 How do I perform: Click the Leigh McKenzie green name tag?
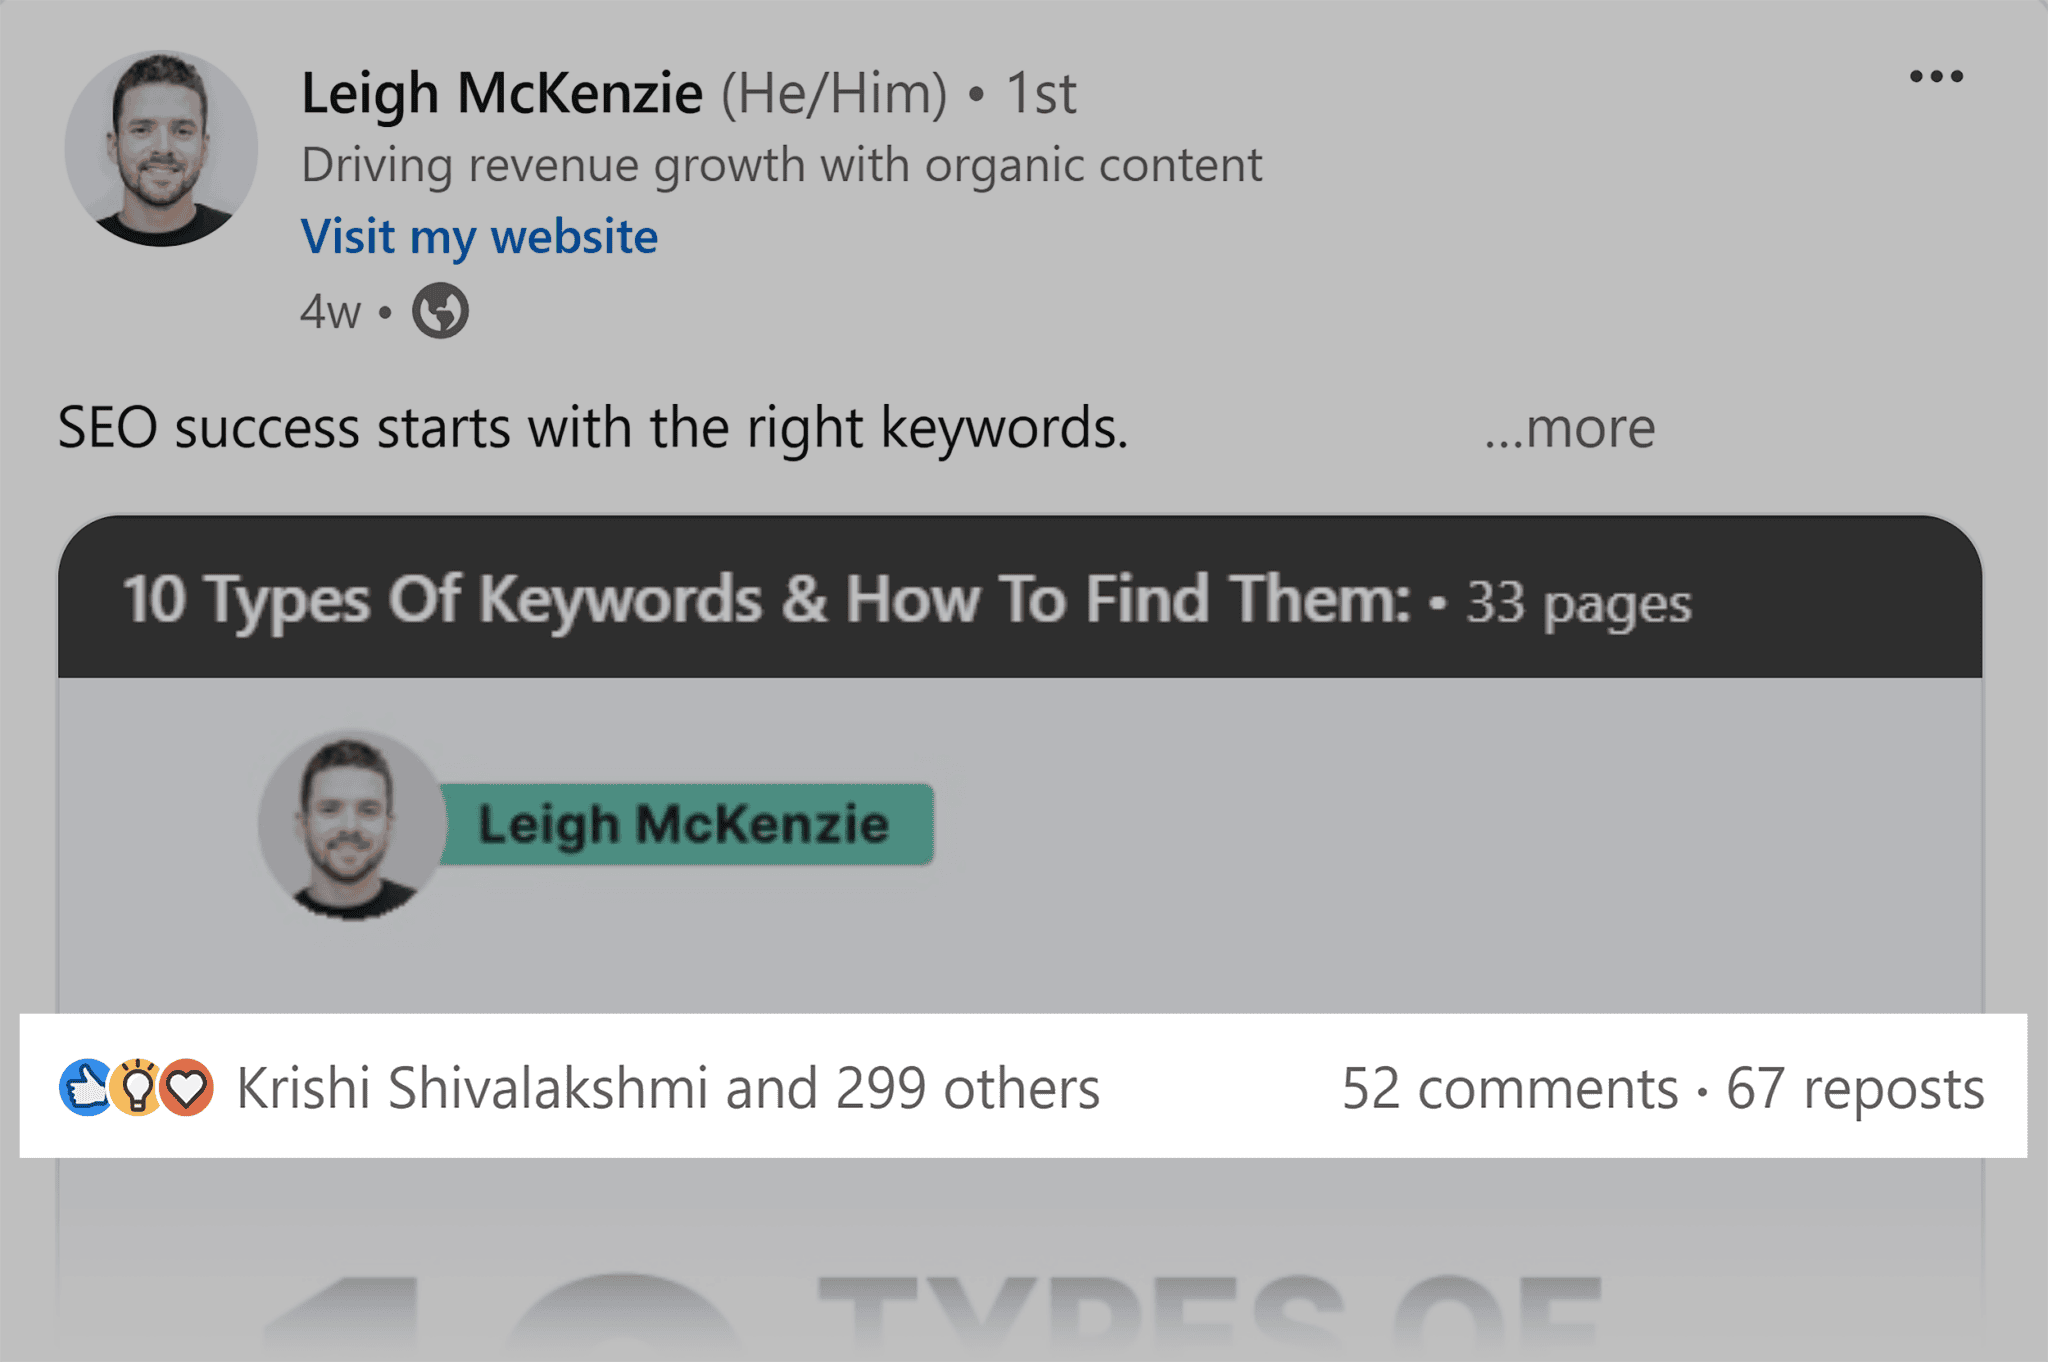pos(685,825)
